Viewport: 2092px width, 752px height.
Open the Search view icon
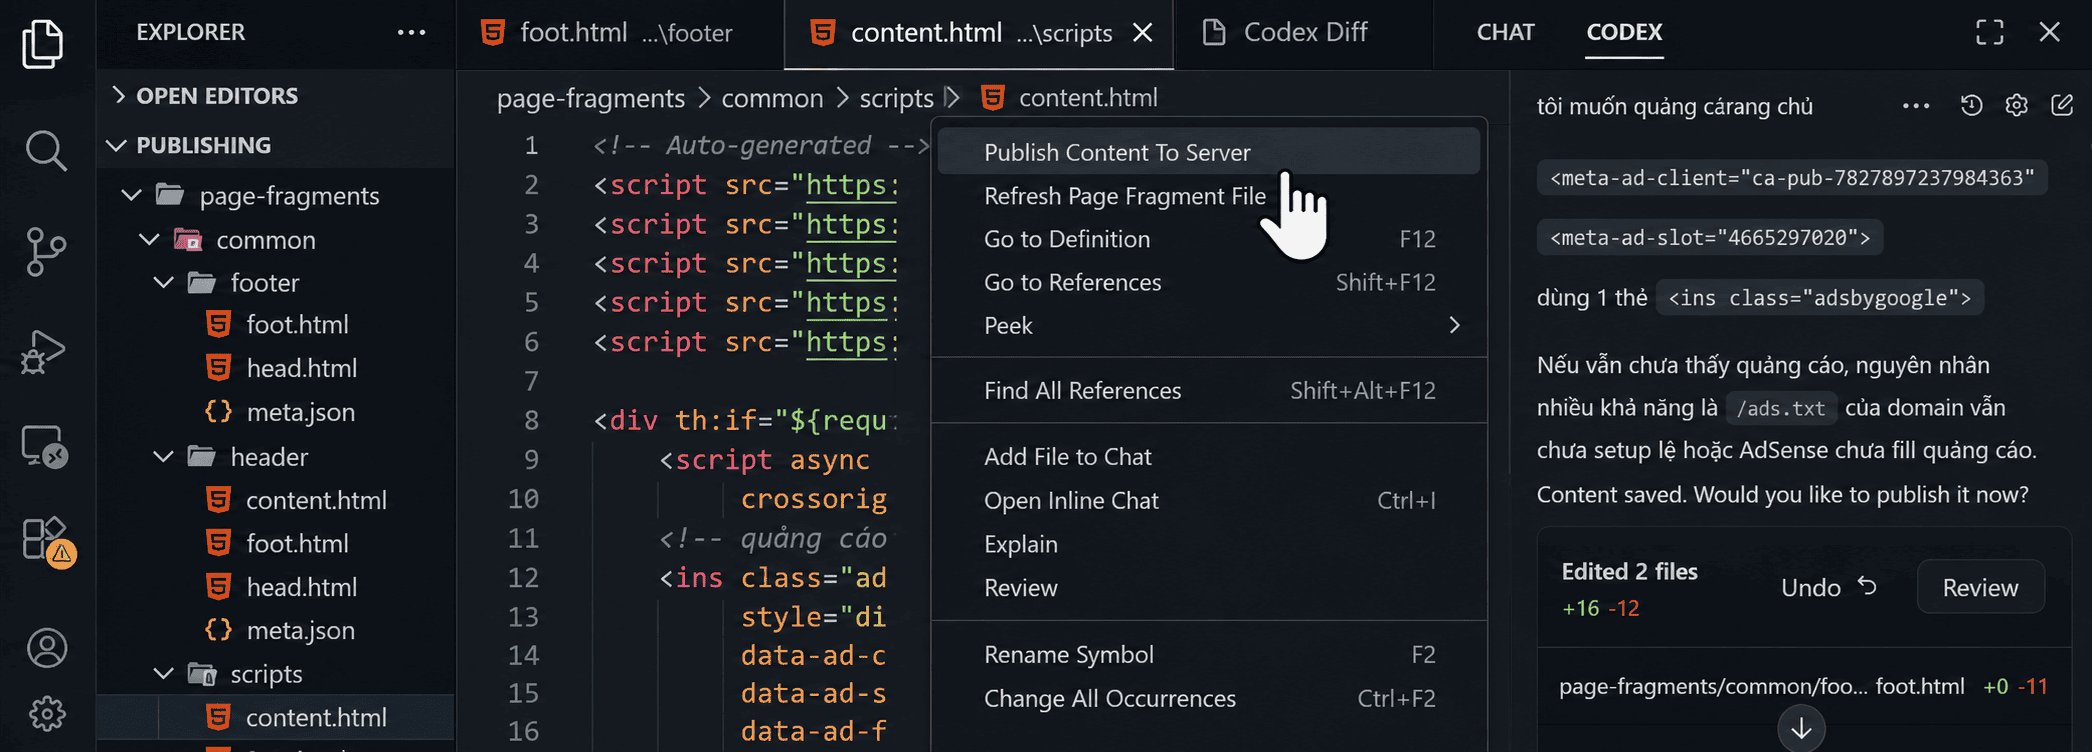(x=45, y=151)
